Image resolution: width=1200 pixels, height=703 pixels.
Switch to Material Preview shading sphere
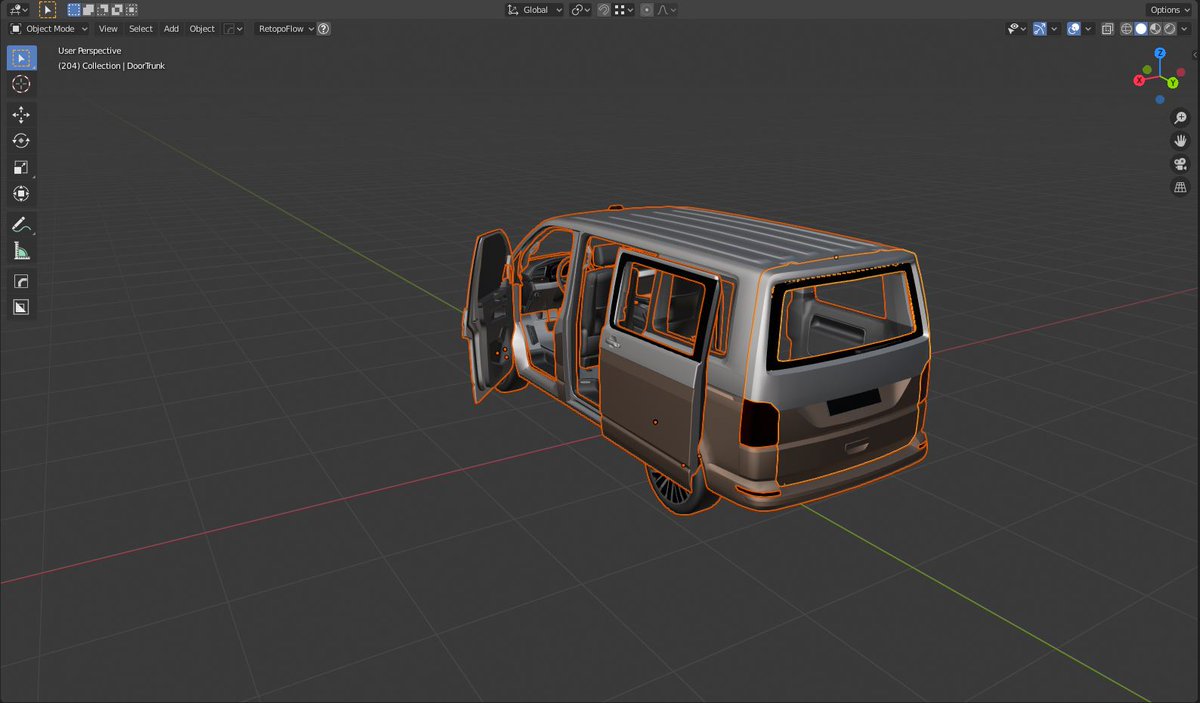click(1155, 29)
